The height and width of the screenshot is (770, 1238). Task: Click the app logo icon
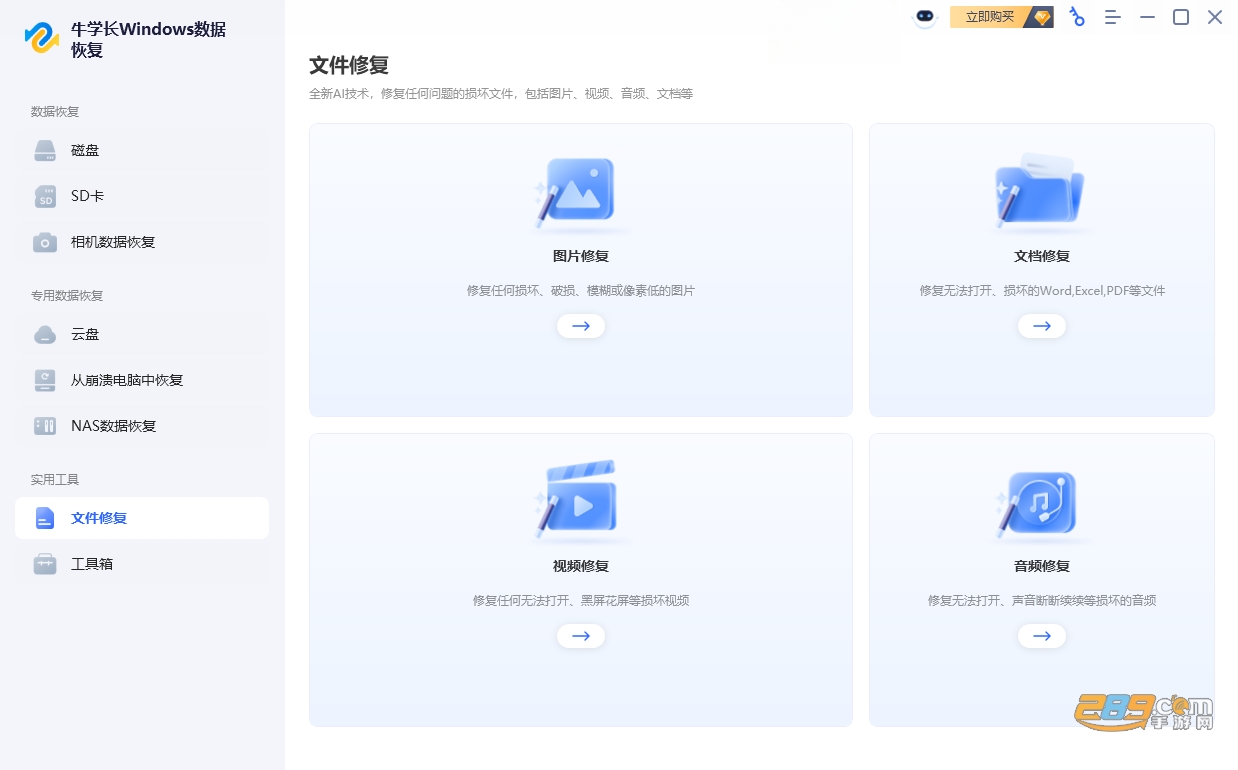click(41, 37)
